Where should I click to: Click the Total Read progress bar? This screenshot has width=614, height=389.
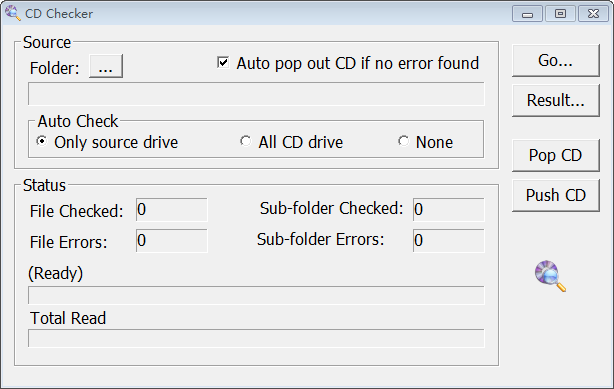click(256, 338)
